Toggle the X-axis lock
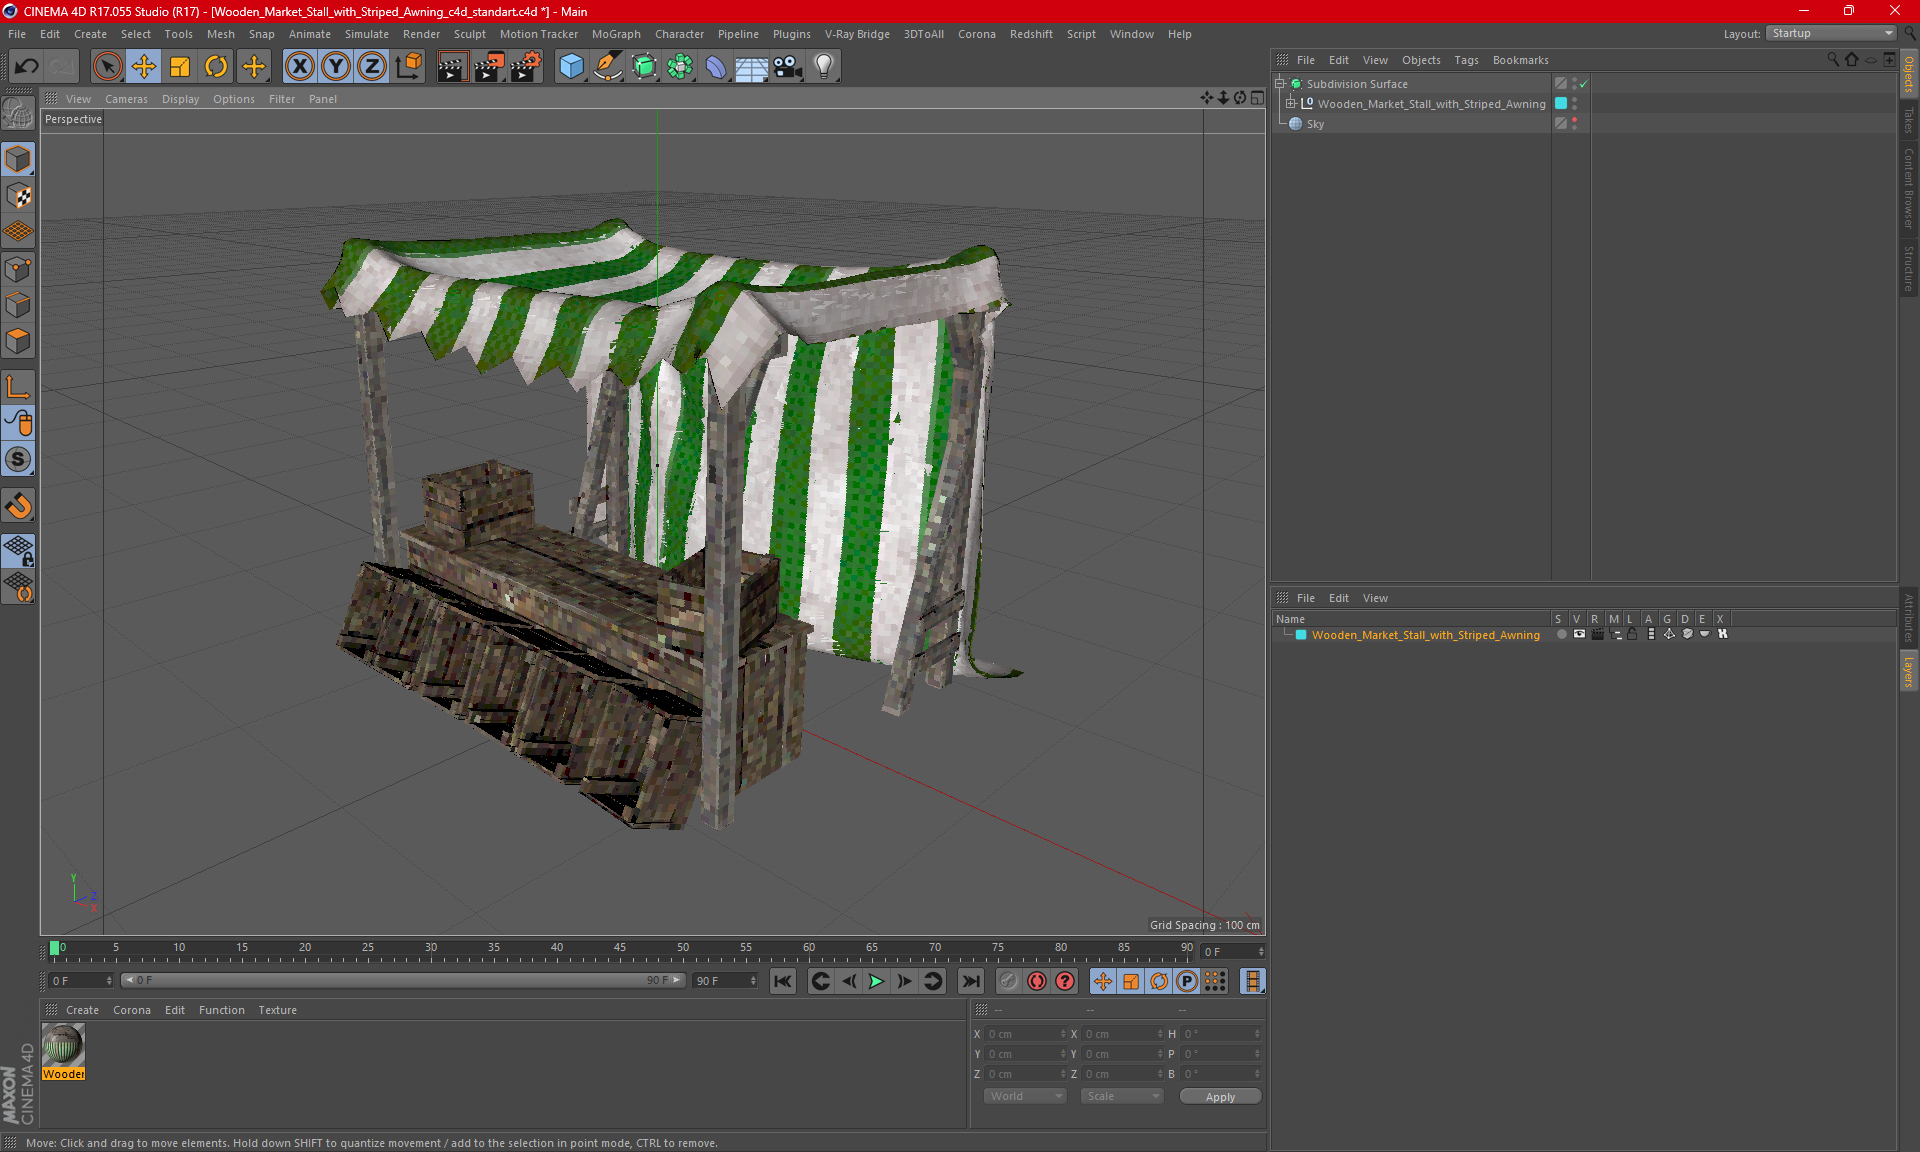 tap(299, 67)
